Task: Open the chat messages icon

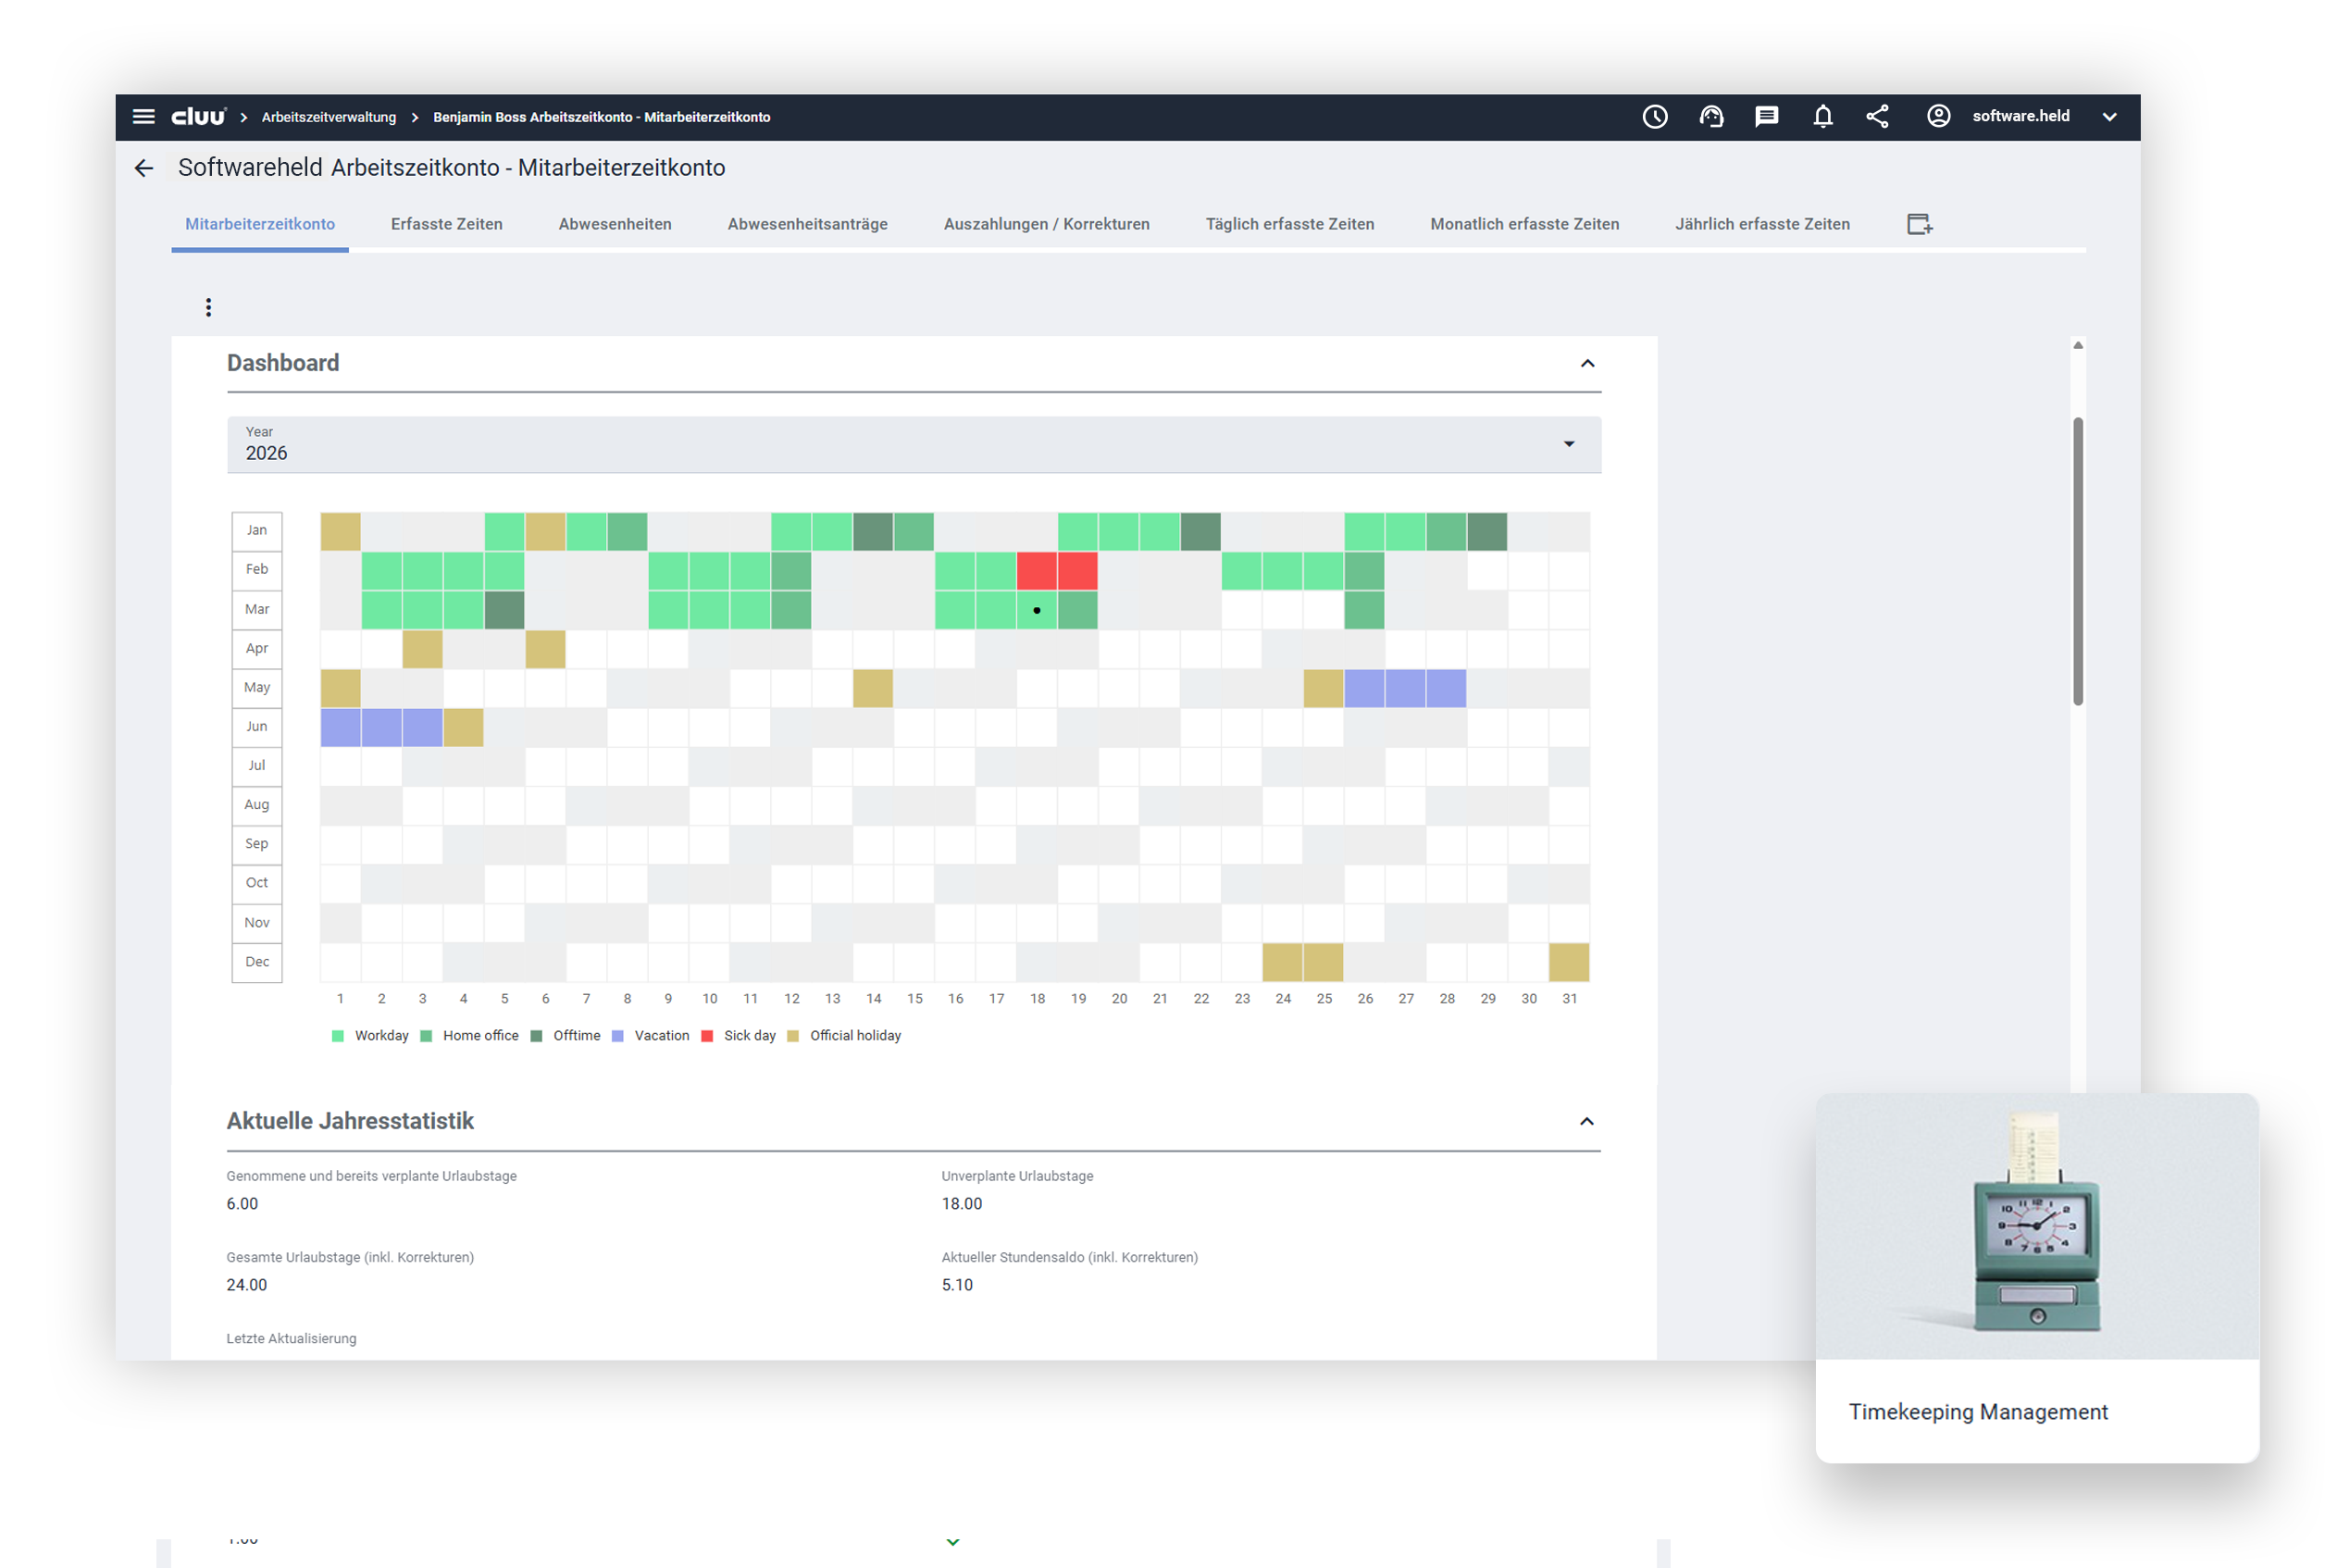Action: 1767,117
